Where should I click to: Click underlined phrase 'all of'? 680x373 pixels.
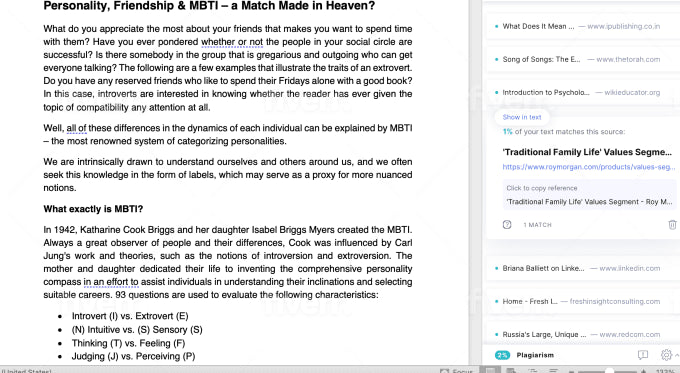coord(76,128)
